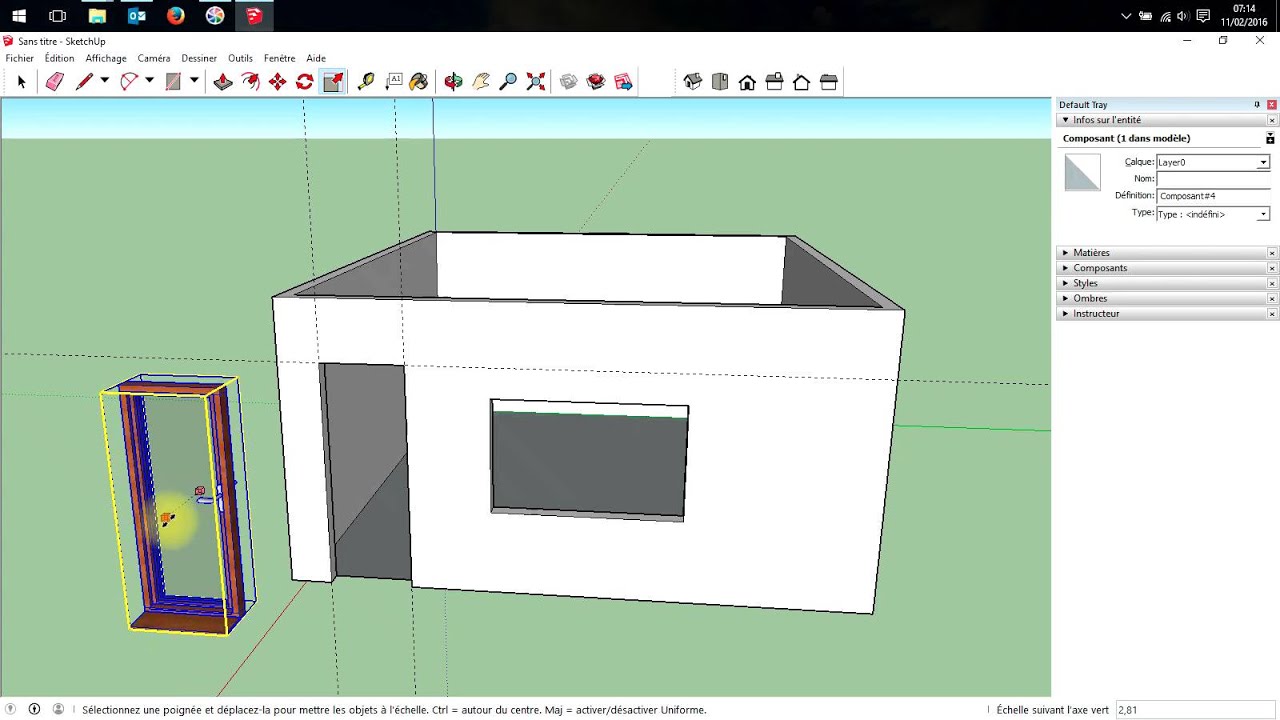Choose the Text label tool
Screen dimensions: 1280x720
(x=394, y=82)
